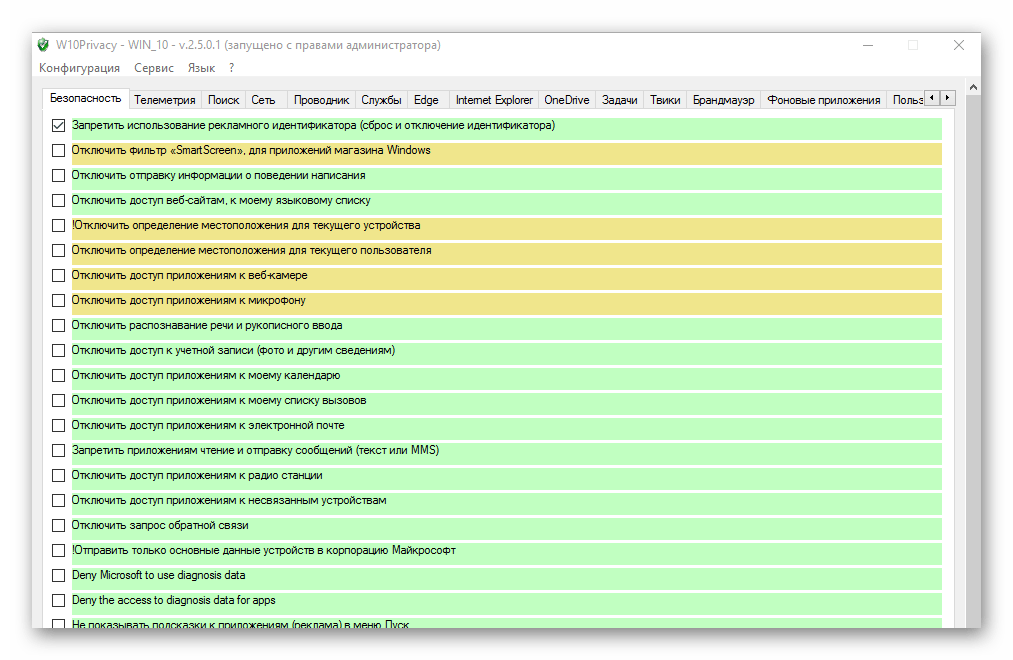Open the '?' help menu
The image size is (1013, 660).
coord(231,68)
